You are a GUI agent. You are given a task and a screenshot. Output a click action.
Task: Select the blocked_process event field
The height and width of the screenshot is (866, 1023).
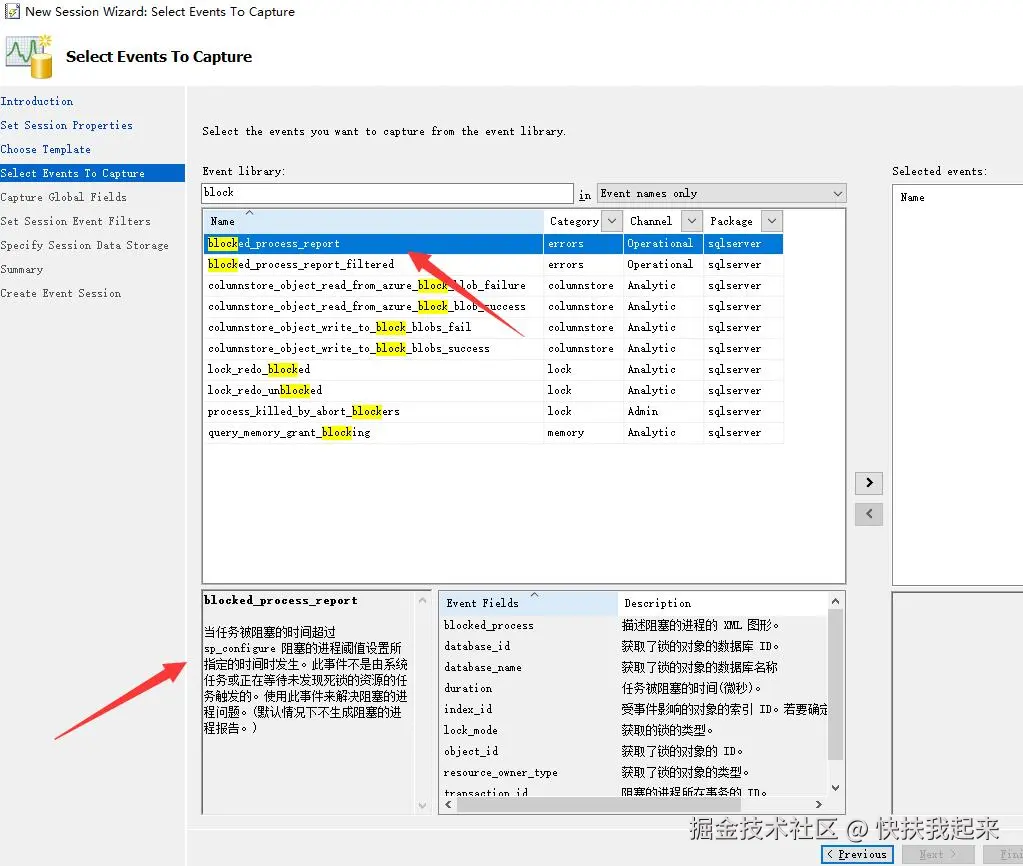coord(489,625)
